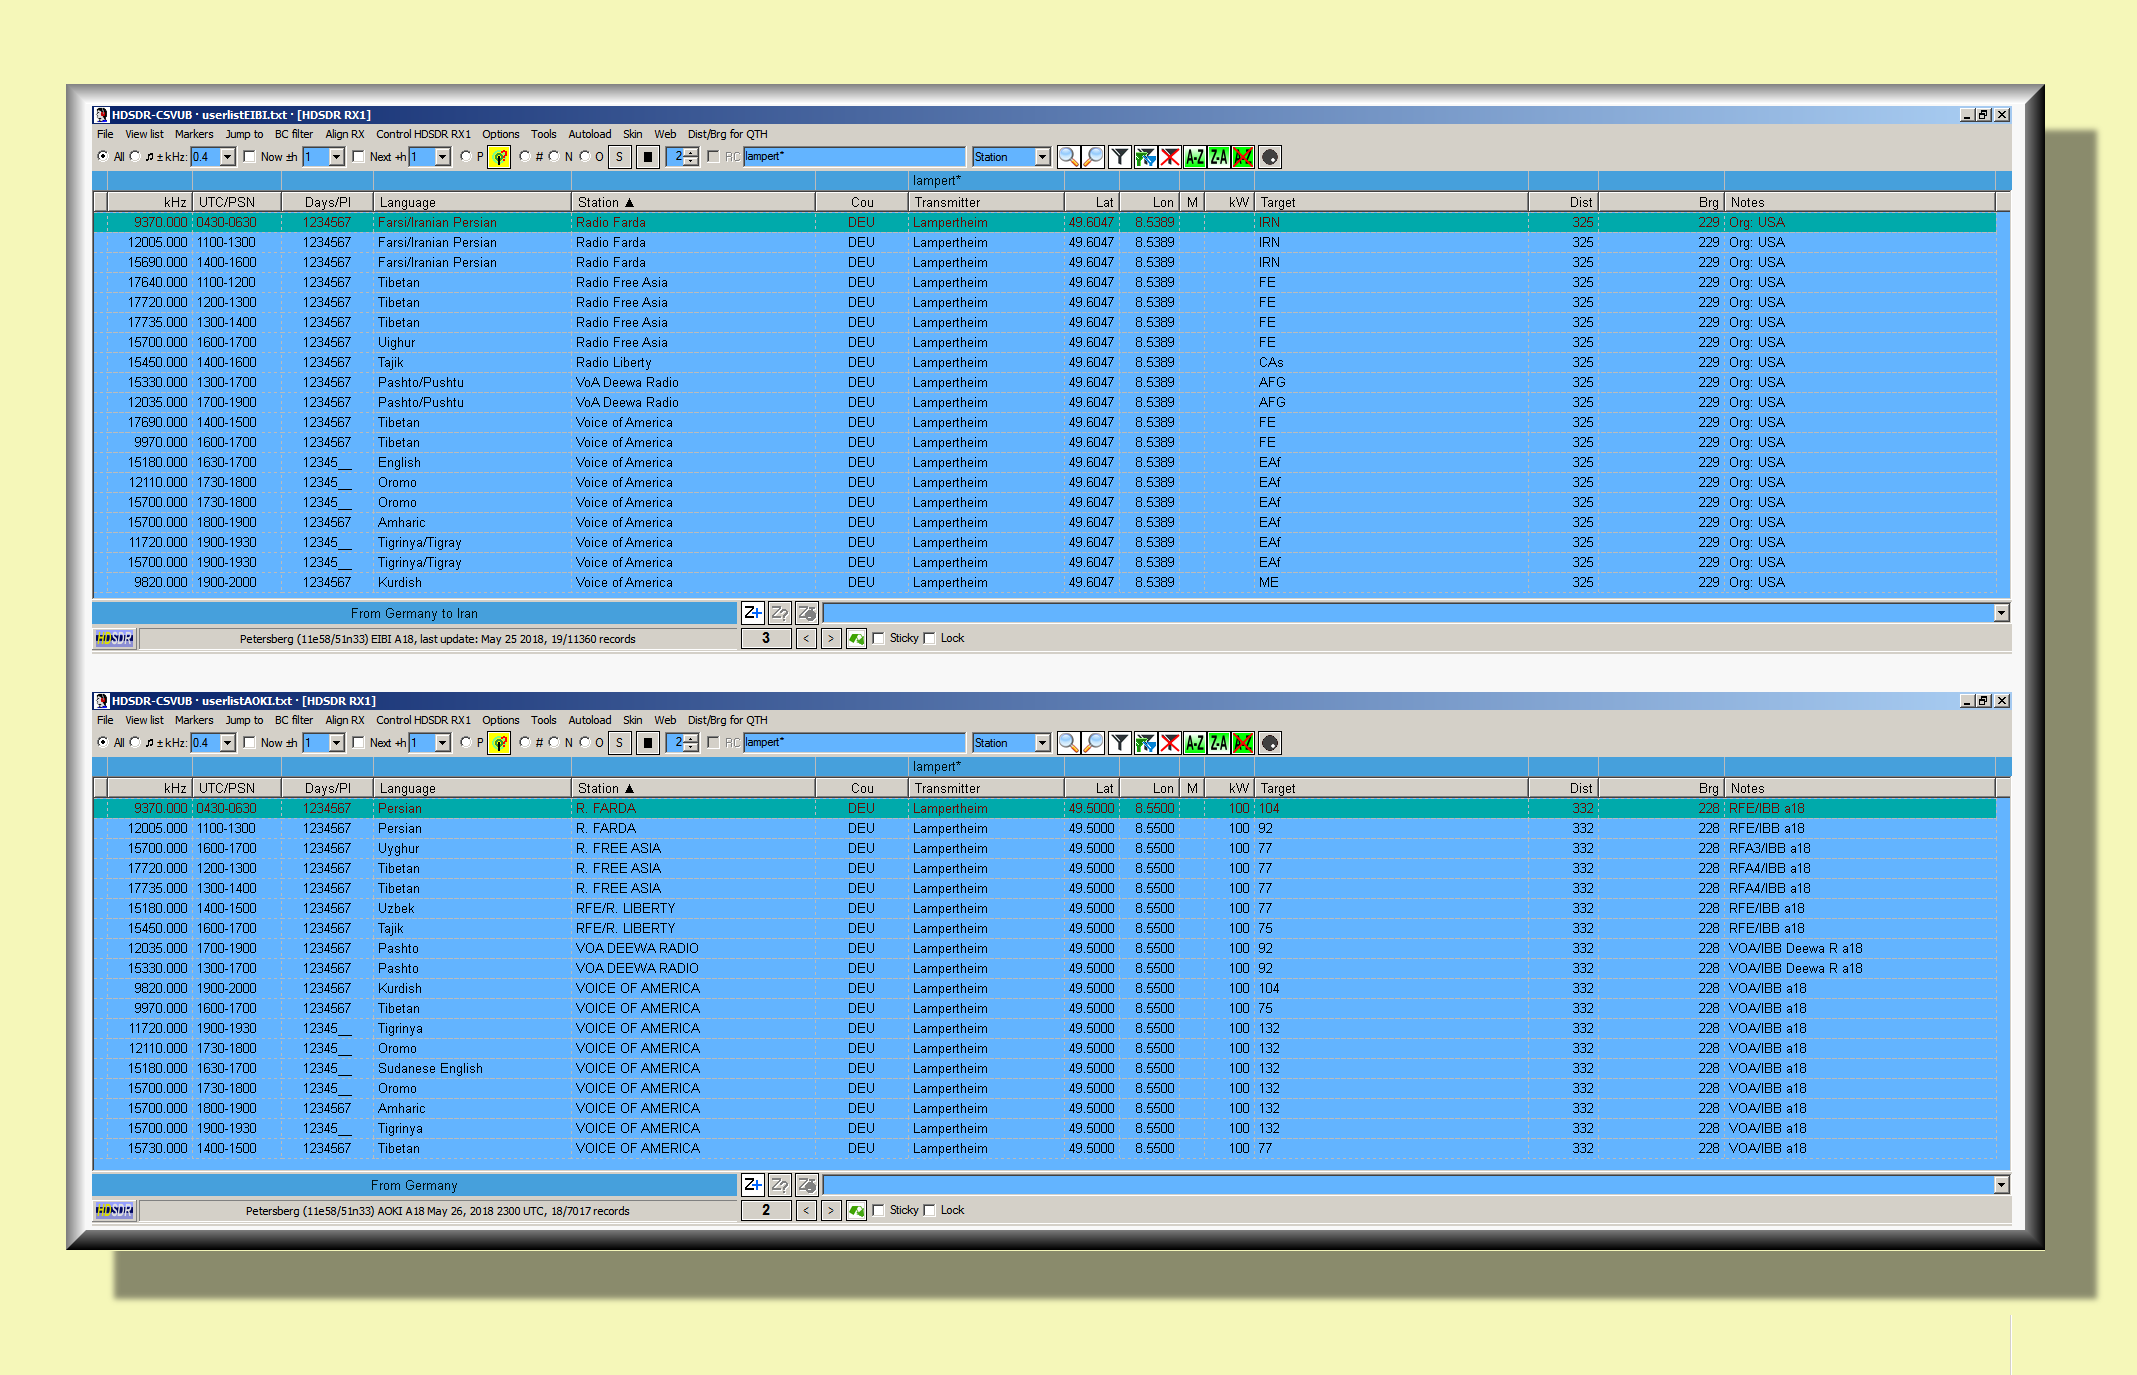This screenshot has height=1375, width=2137.
Task: Select the All radio button in the EIBI window
Action: (103, 156)
